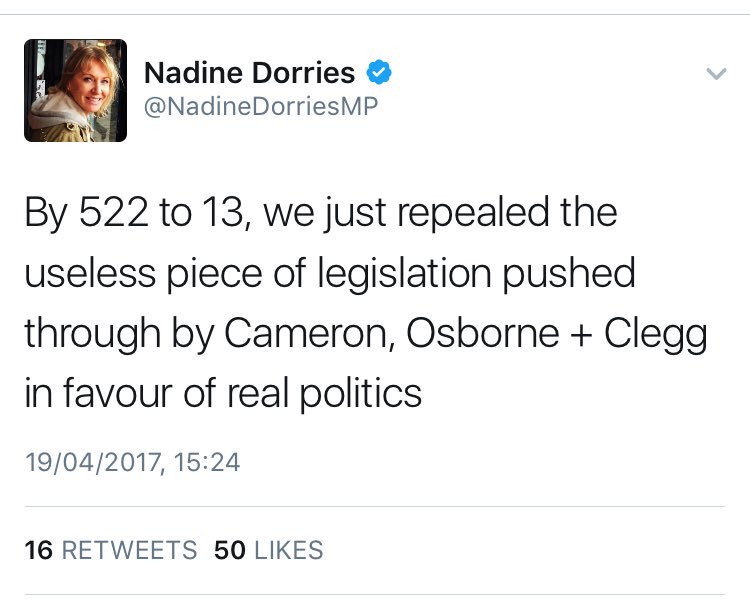This screenshot has height=601, width=750.
Task: Click the 15:24 time in timestamp
Action: pyautogui.click(x=209, y=463)
